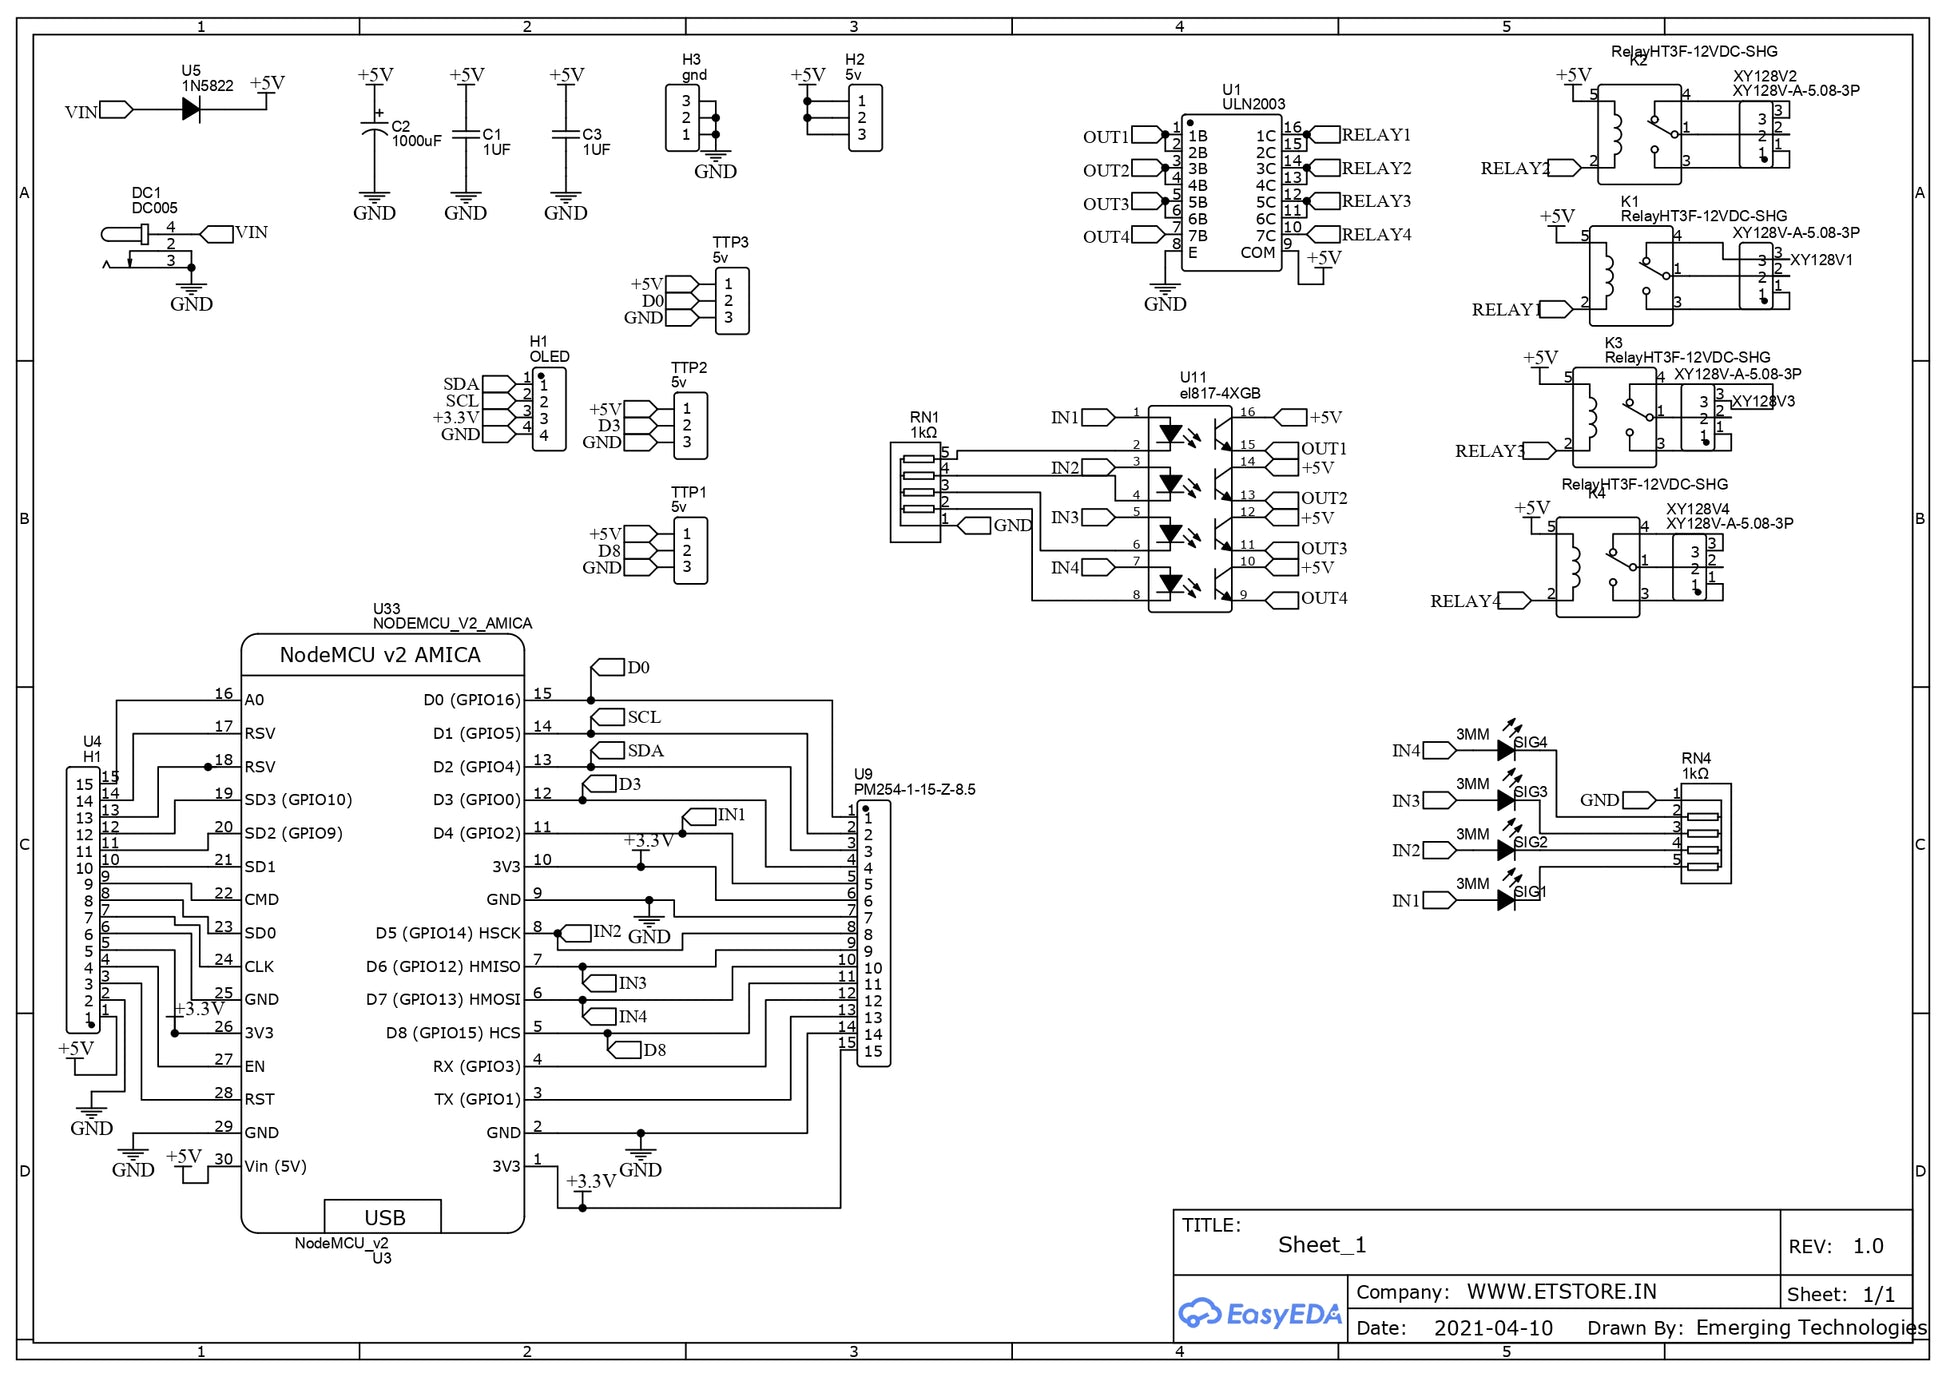Select the RN4 1kΩ resistor network
The image size is (1946, 1377).
1705,833
